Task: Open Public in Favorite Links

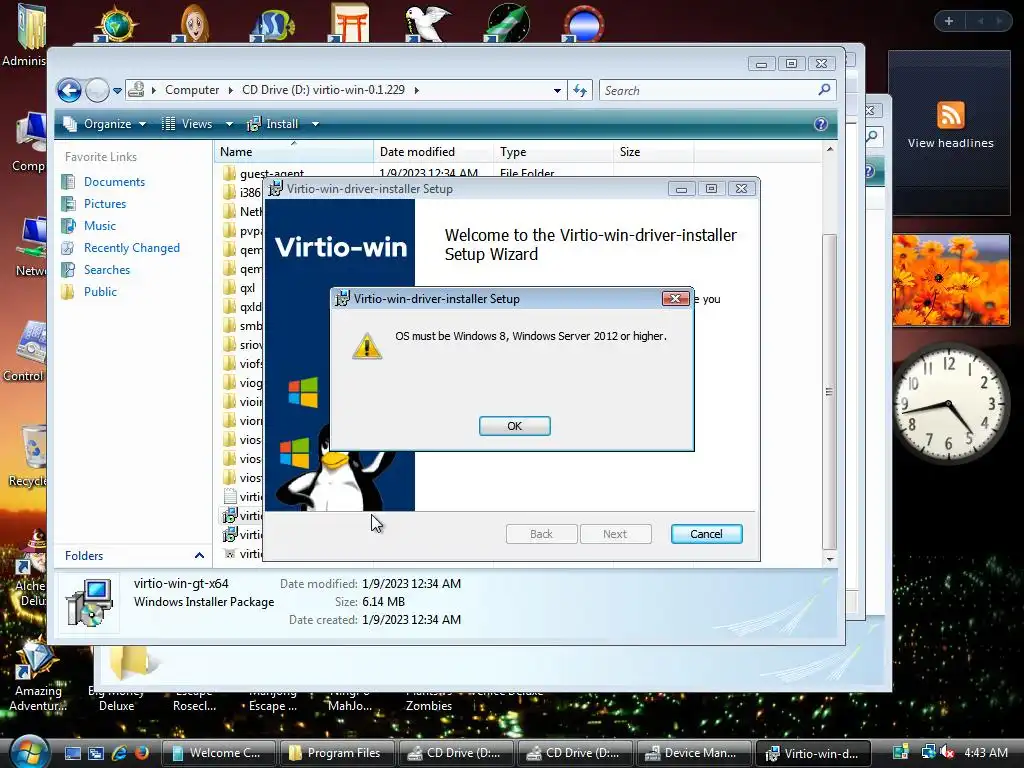Action: pyautogui.click(x=100, y=292)
